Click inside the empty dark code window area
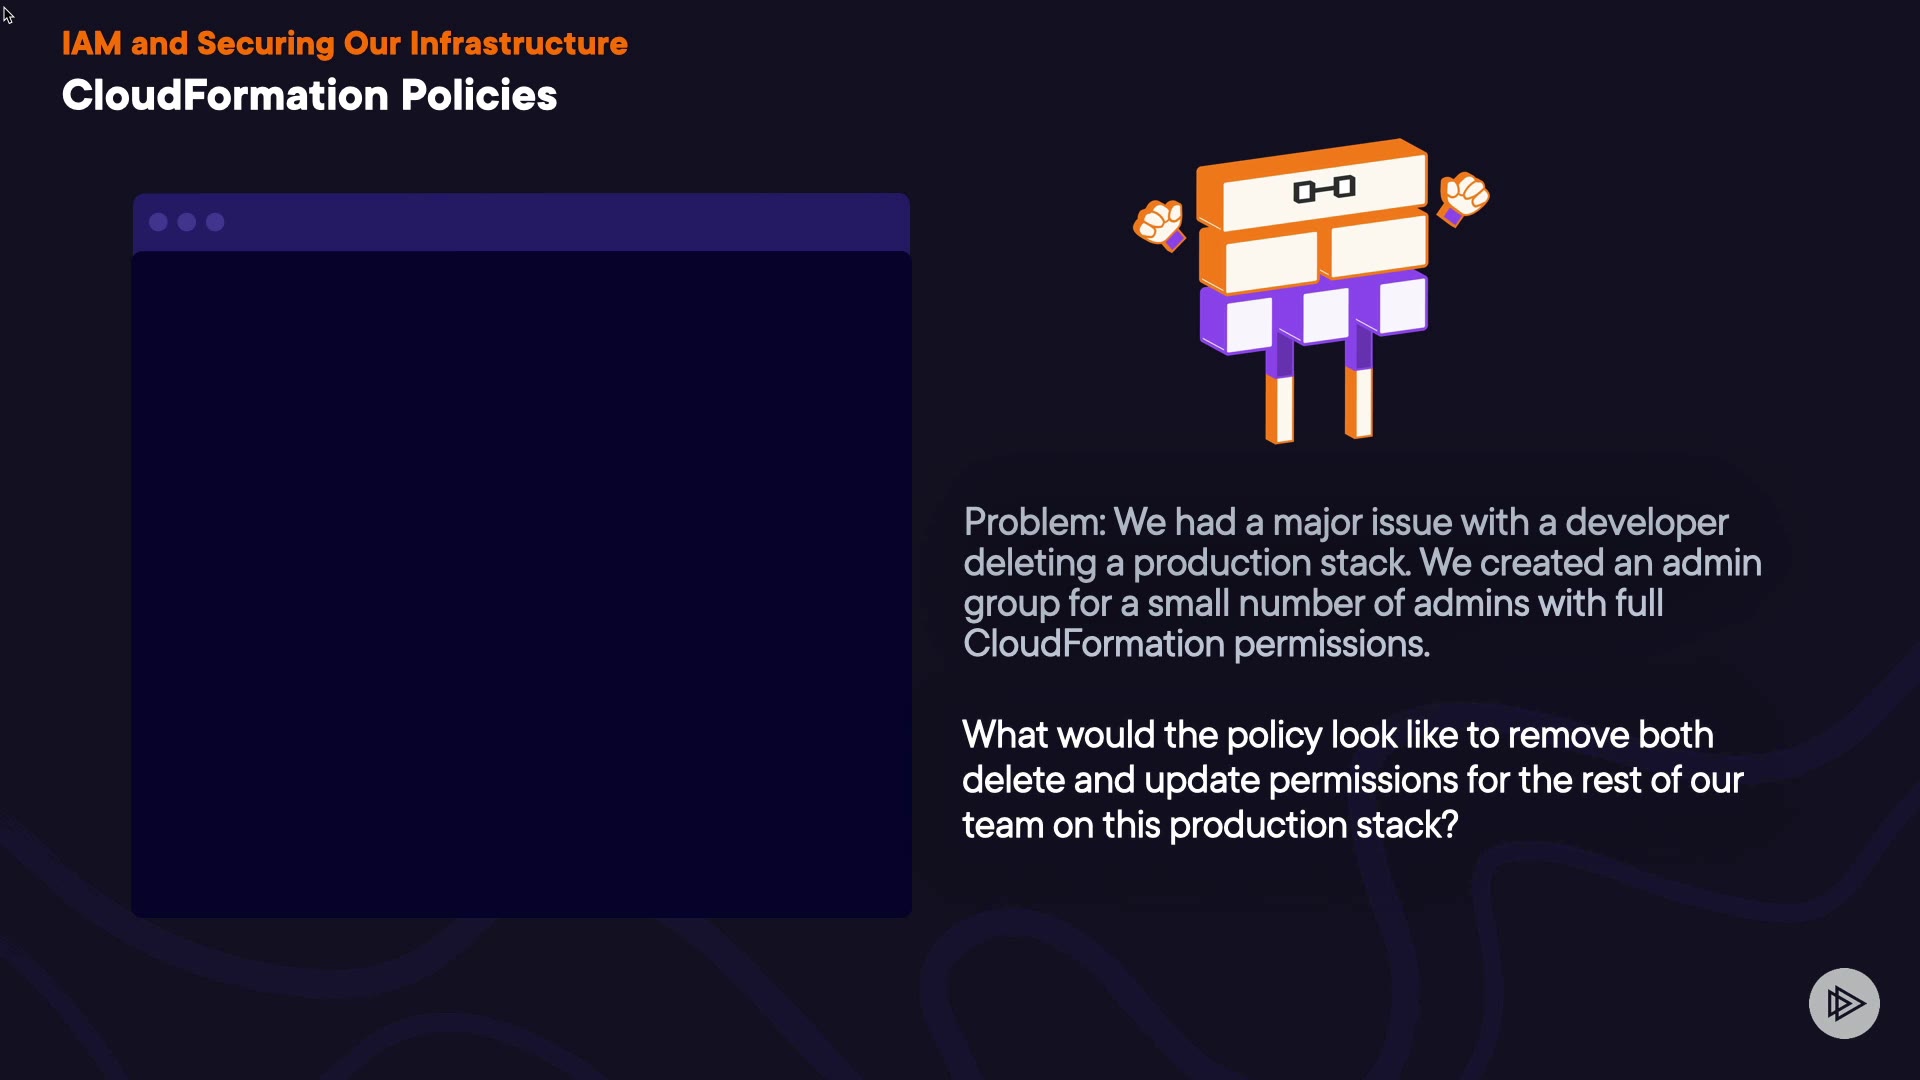Viewport: 1920px width, 1080px height. 521,583
